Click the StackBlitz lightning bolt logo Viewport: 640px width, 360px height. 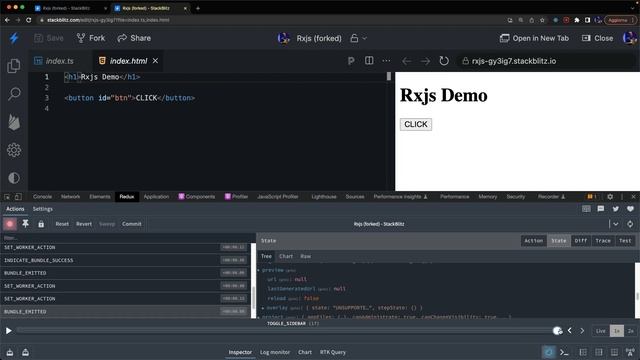(14, 38)
